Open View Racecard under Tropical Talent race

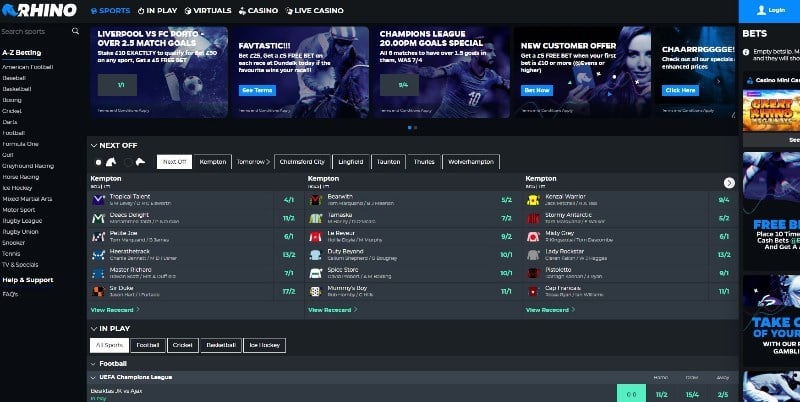pyautogui.click(x=115, y=310)
